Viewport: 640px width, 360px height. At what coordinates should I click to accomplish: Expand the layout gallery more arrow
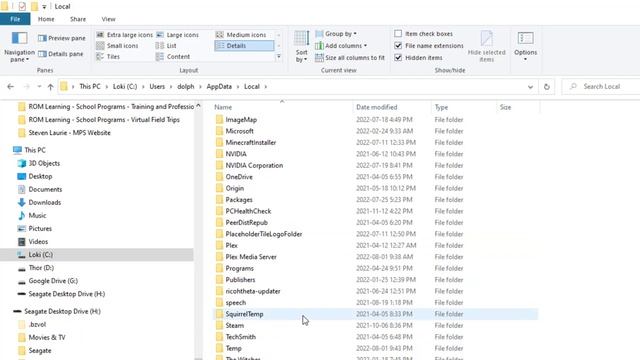coord(279,57)
